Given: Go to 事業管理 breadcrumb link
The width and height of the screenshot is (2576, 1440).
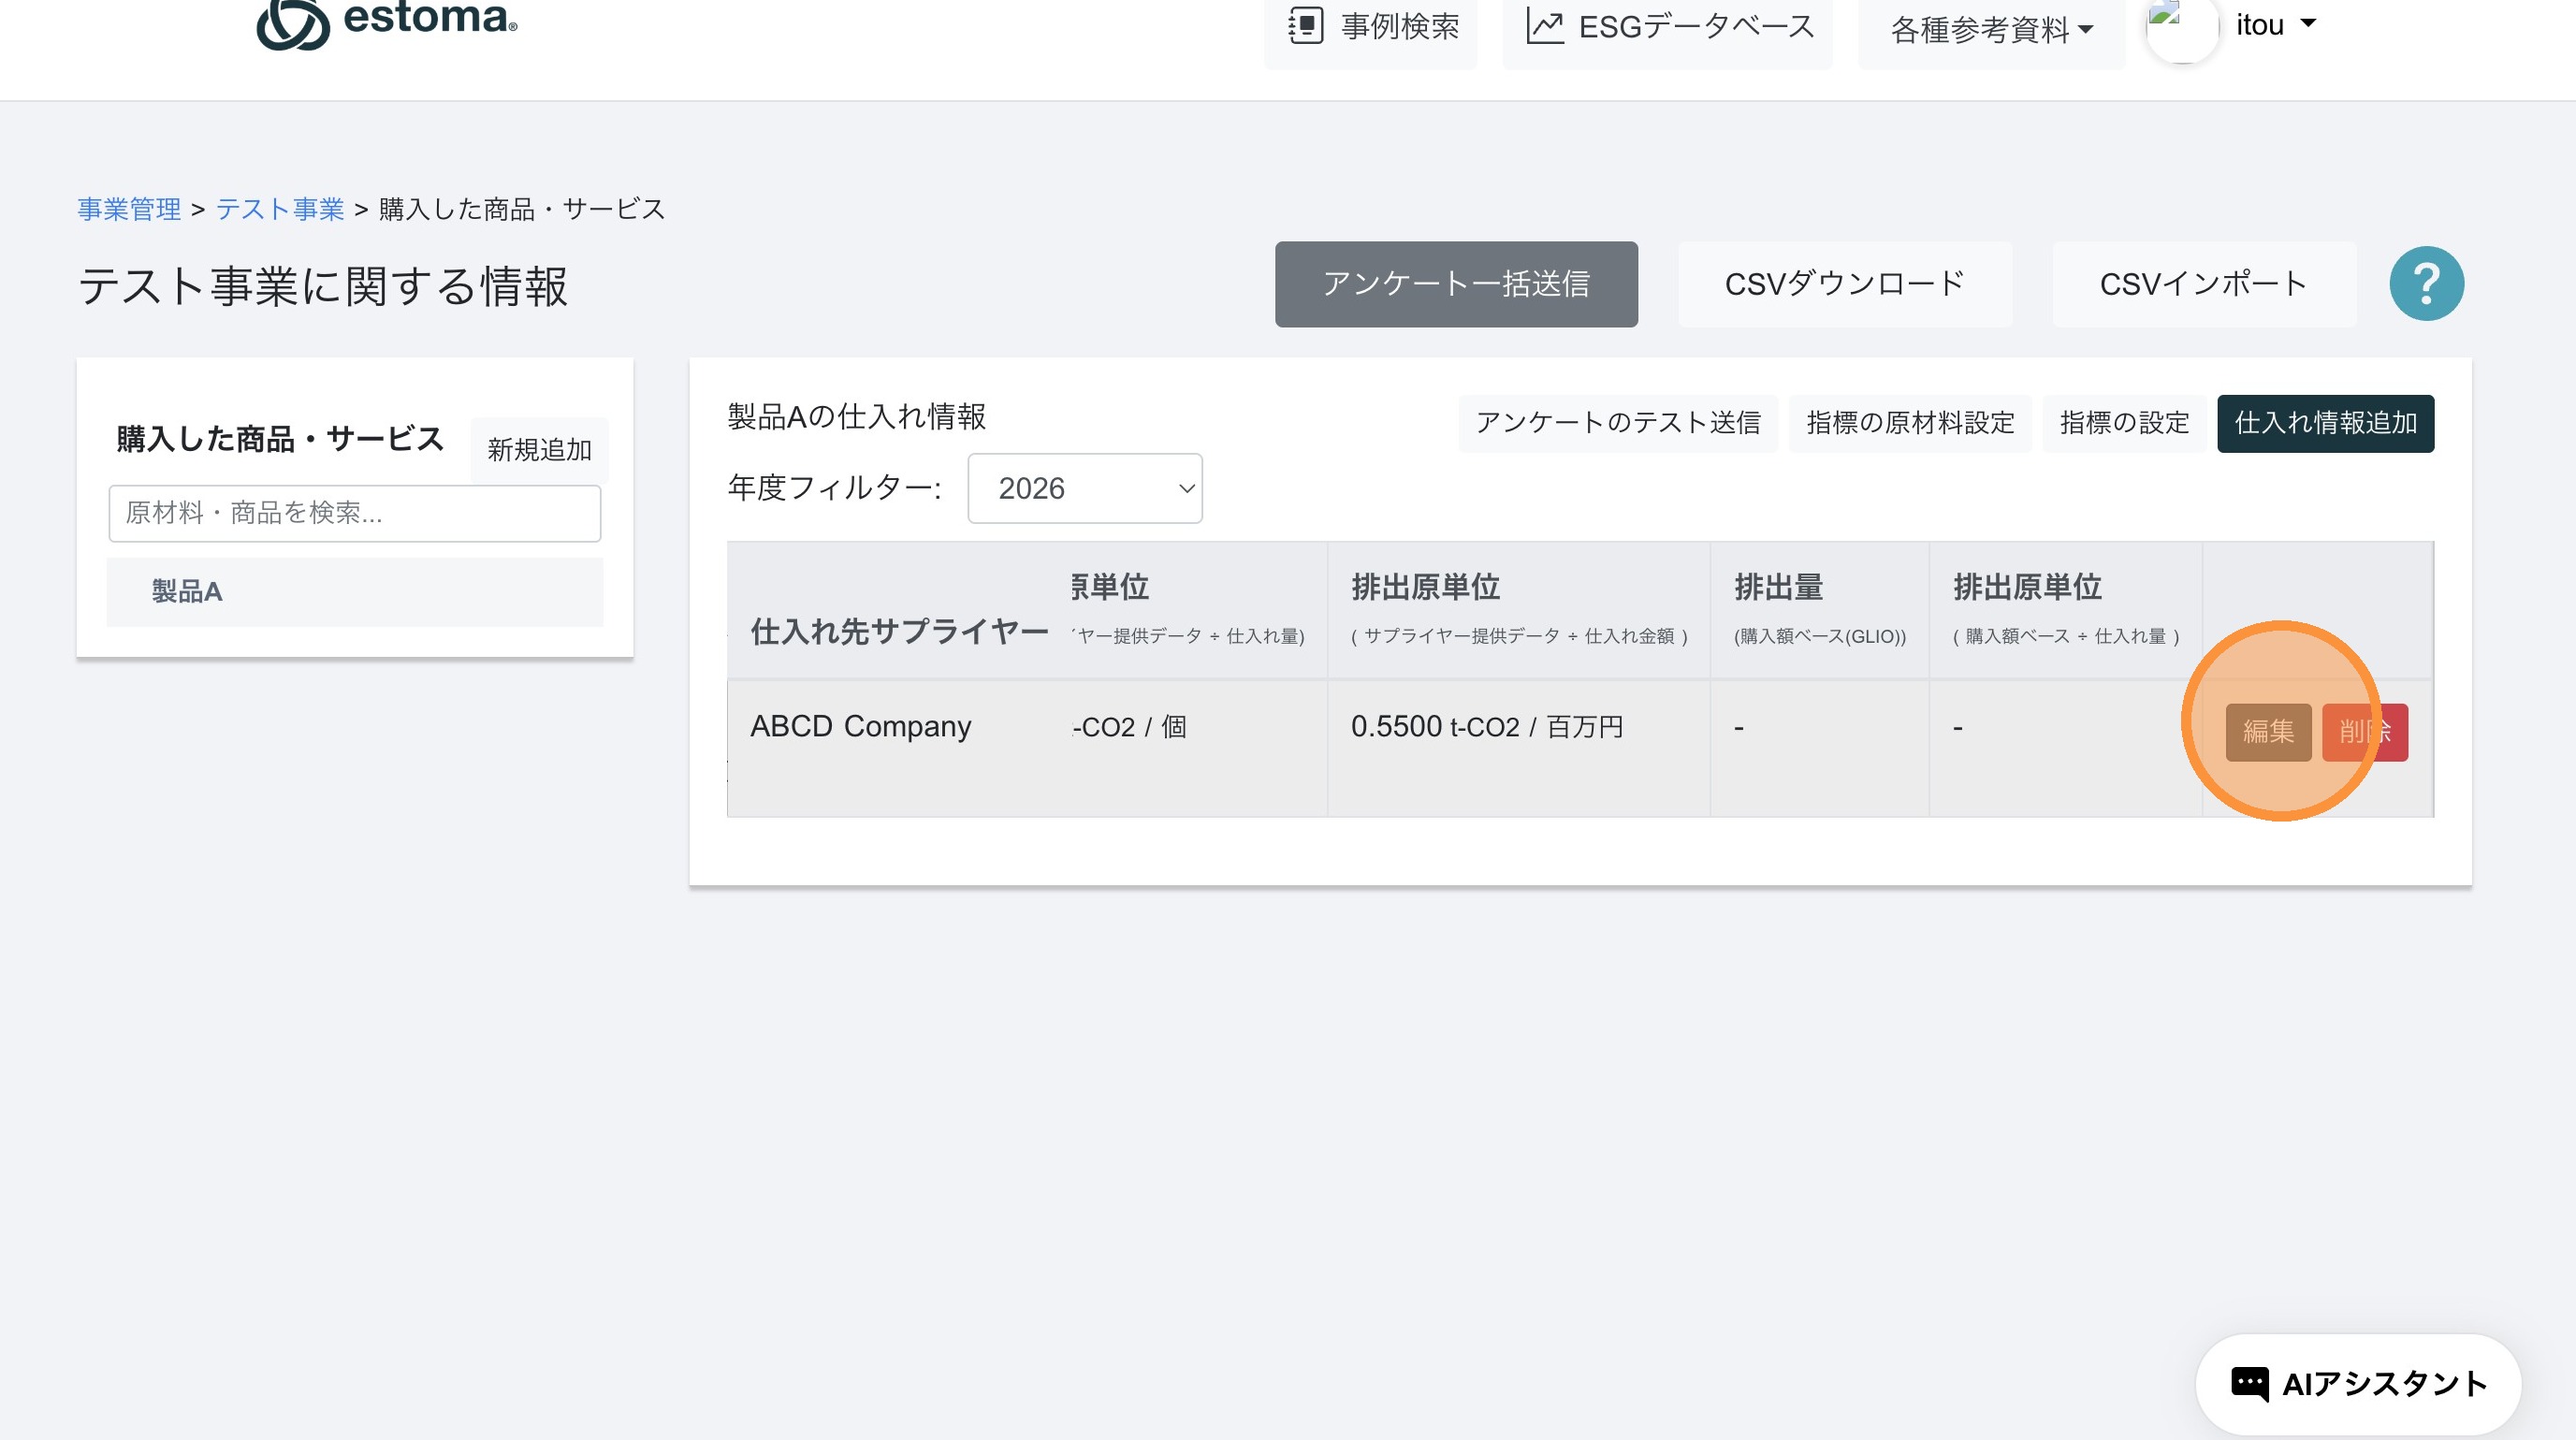Looking at the screenshot, I should [x=129, y=208].
